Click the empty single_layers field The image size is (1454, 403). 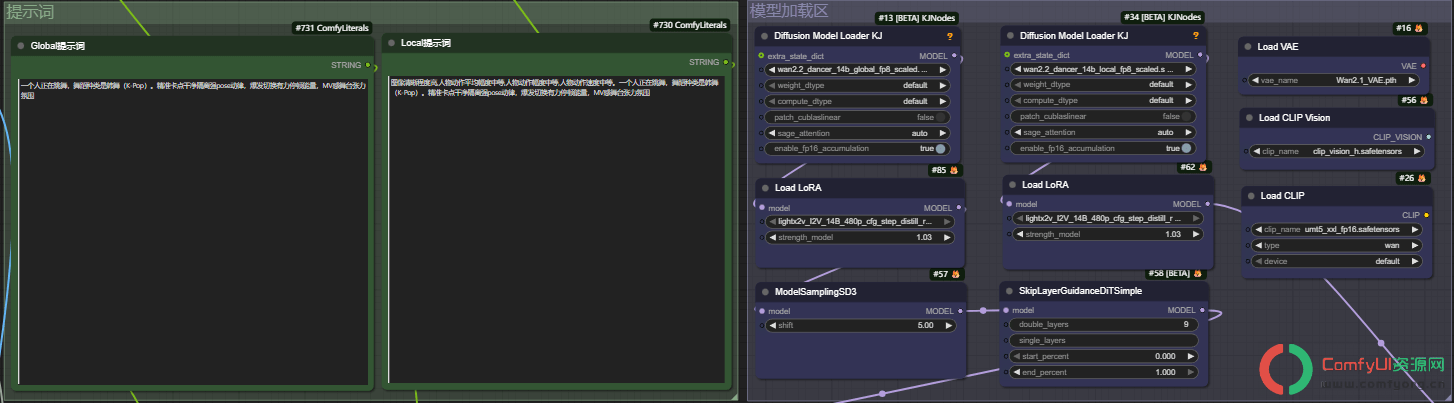[x=1103, y=341]
